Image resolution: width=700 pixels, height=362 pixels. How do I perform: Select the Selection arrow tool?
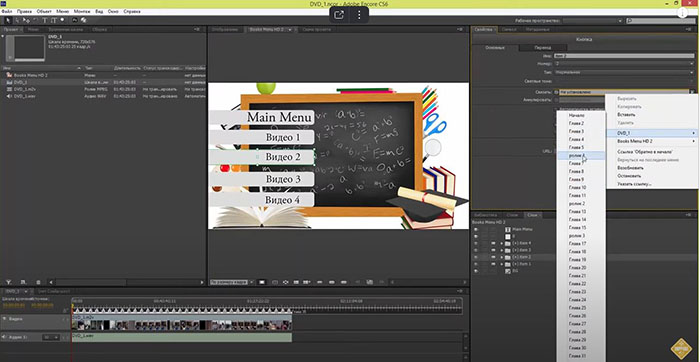click(8, 20)
